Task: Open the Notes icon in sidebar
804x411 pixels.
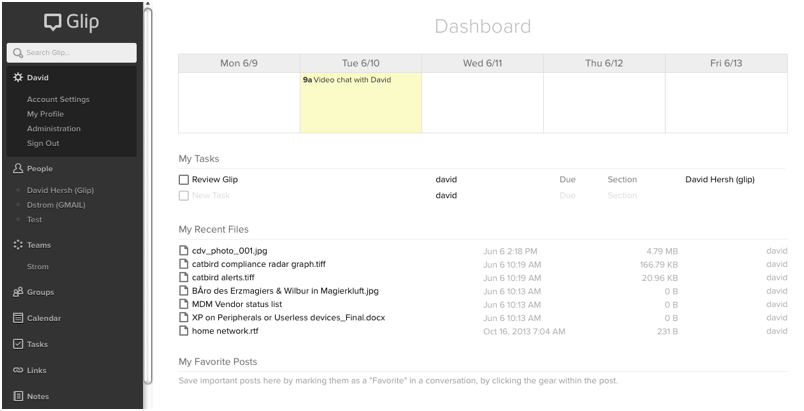Action: (18, 397)
